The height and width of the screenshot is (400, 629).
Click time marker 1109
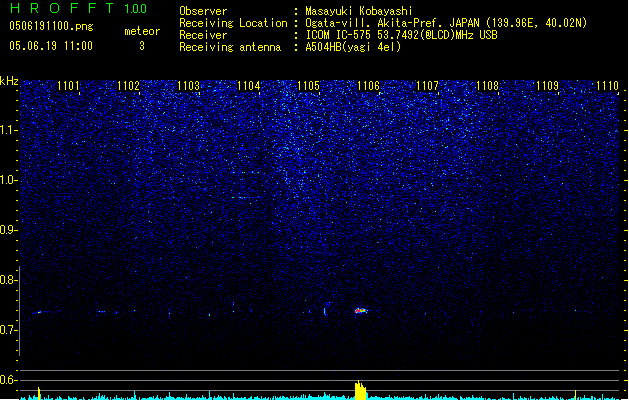click(547, 85)
